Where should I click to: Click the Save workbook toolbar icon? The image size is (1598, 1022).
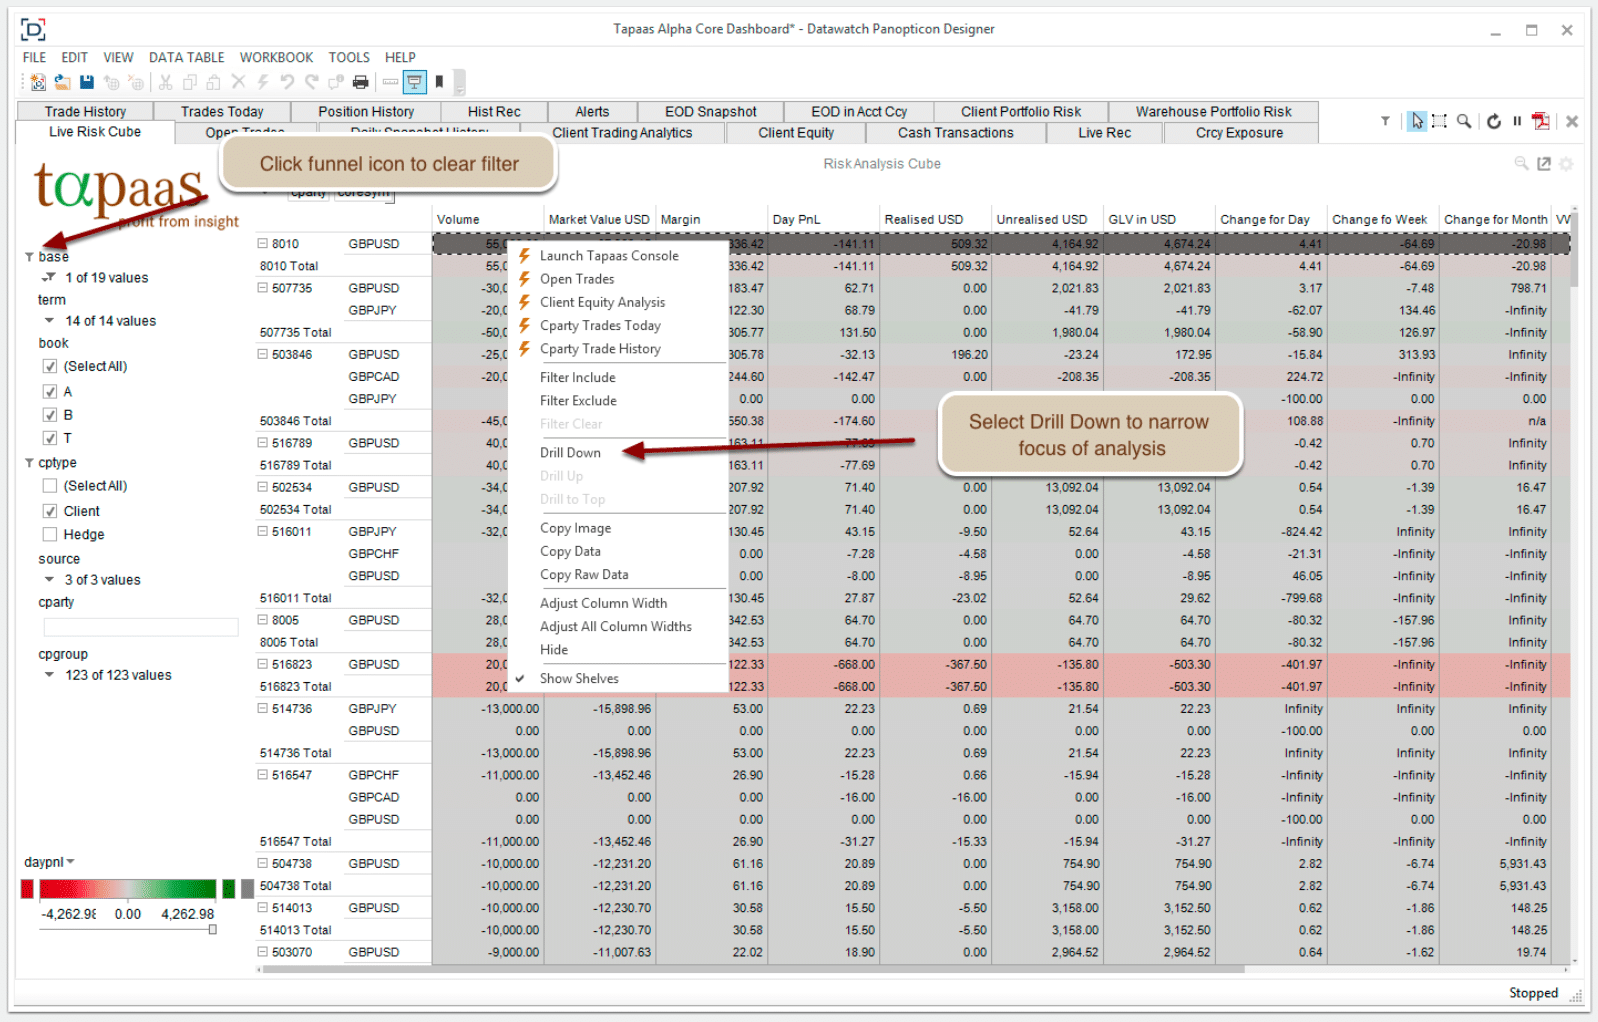tap(87, 82)
